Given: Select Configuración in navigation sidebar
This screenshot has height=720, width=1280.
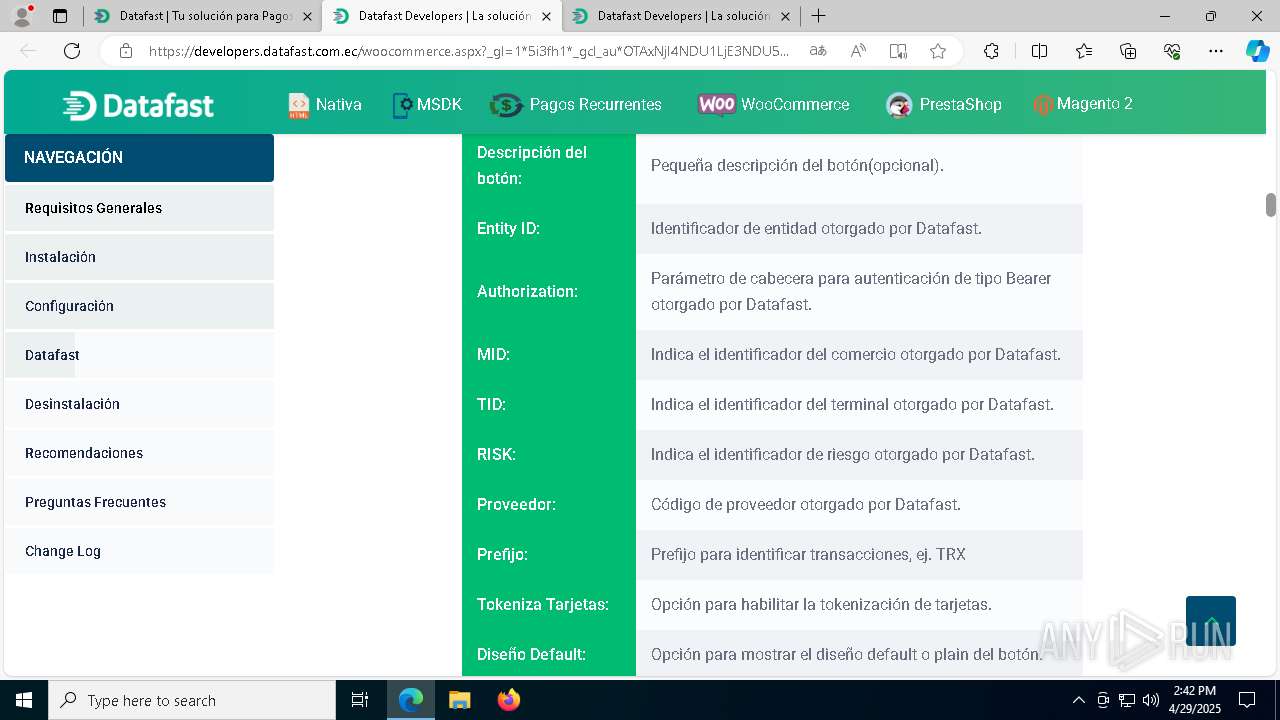Looking at the screenshot, I should (139, 306).
